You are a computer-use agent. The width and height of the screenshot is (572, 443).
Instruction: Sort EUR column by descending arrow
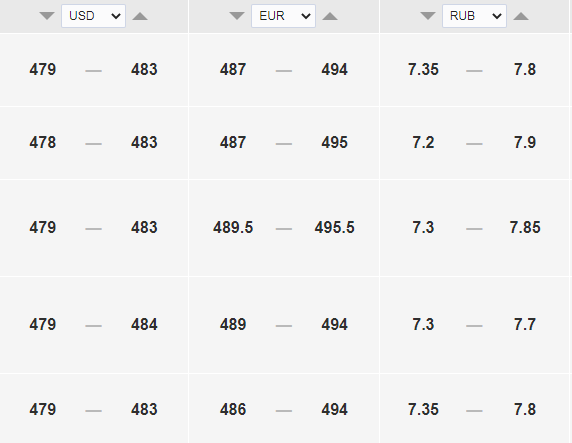point(237,16)
